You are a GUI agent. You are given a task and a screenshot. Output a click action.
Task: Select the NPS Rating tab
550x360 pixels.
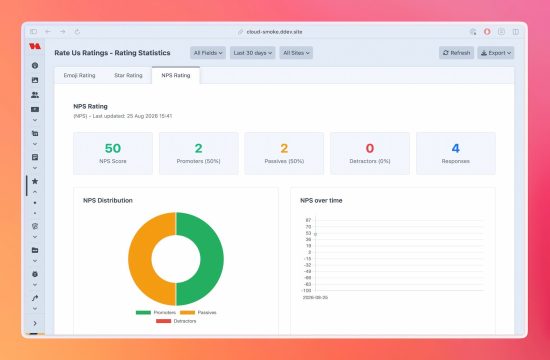tap(176, 75)
